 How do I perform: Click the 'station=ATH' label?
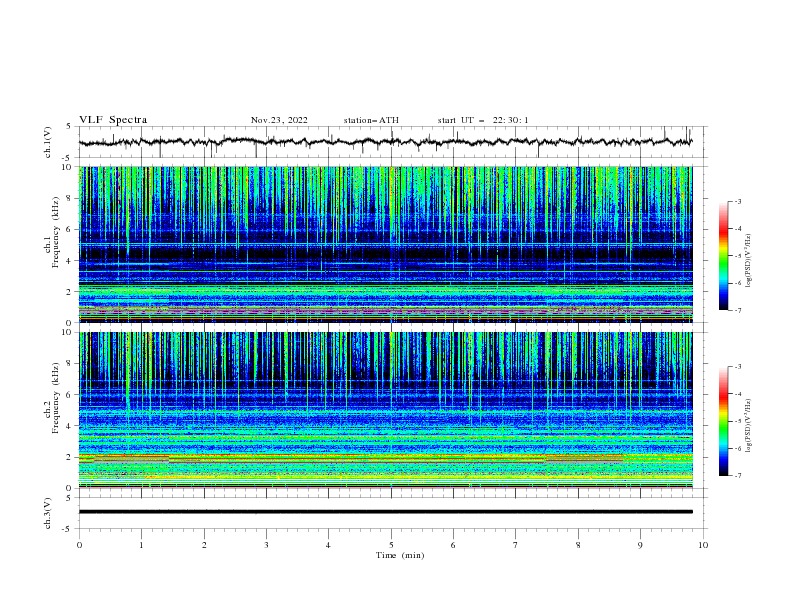pos(371,120)
